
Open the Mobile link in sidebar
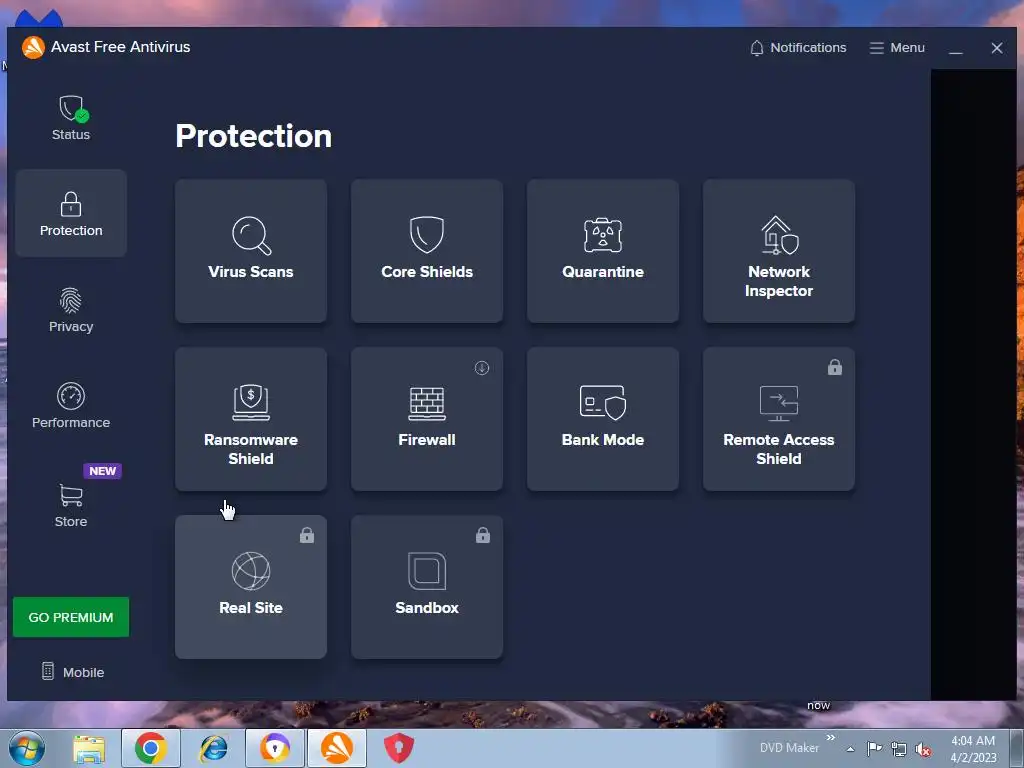(x=72, y=672)
